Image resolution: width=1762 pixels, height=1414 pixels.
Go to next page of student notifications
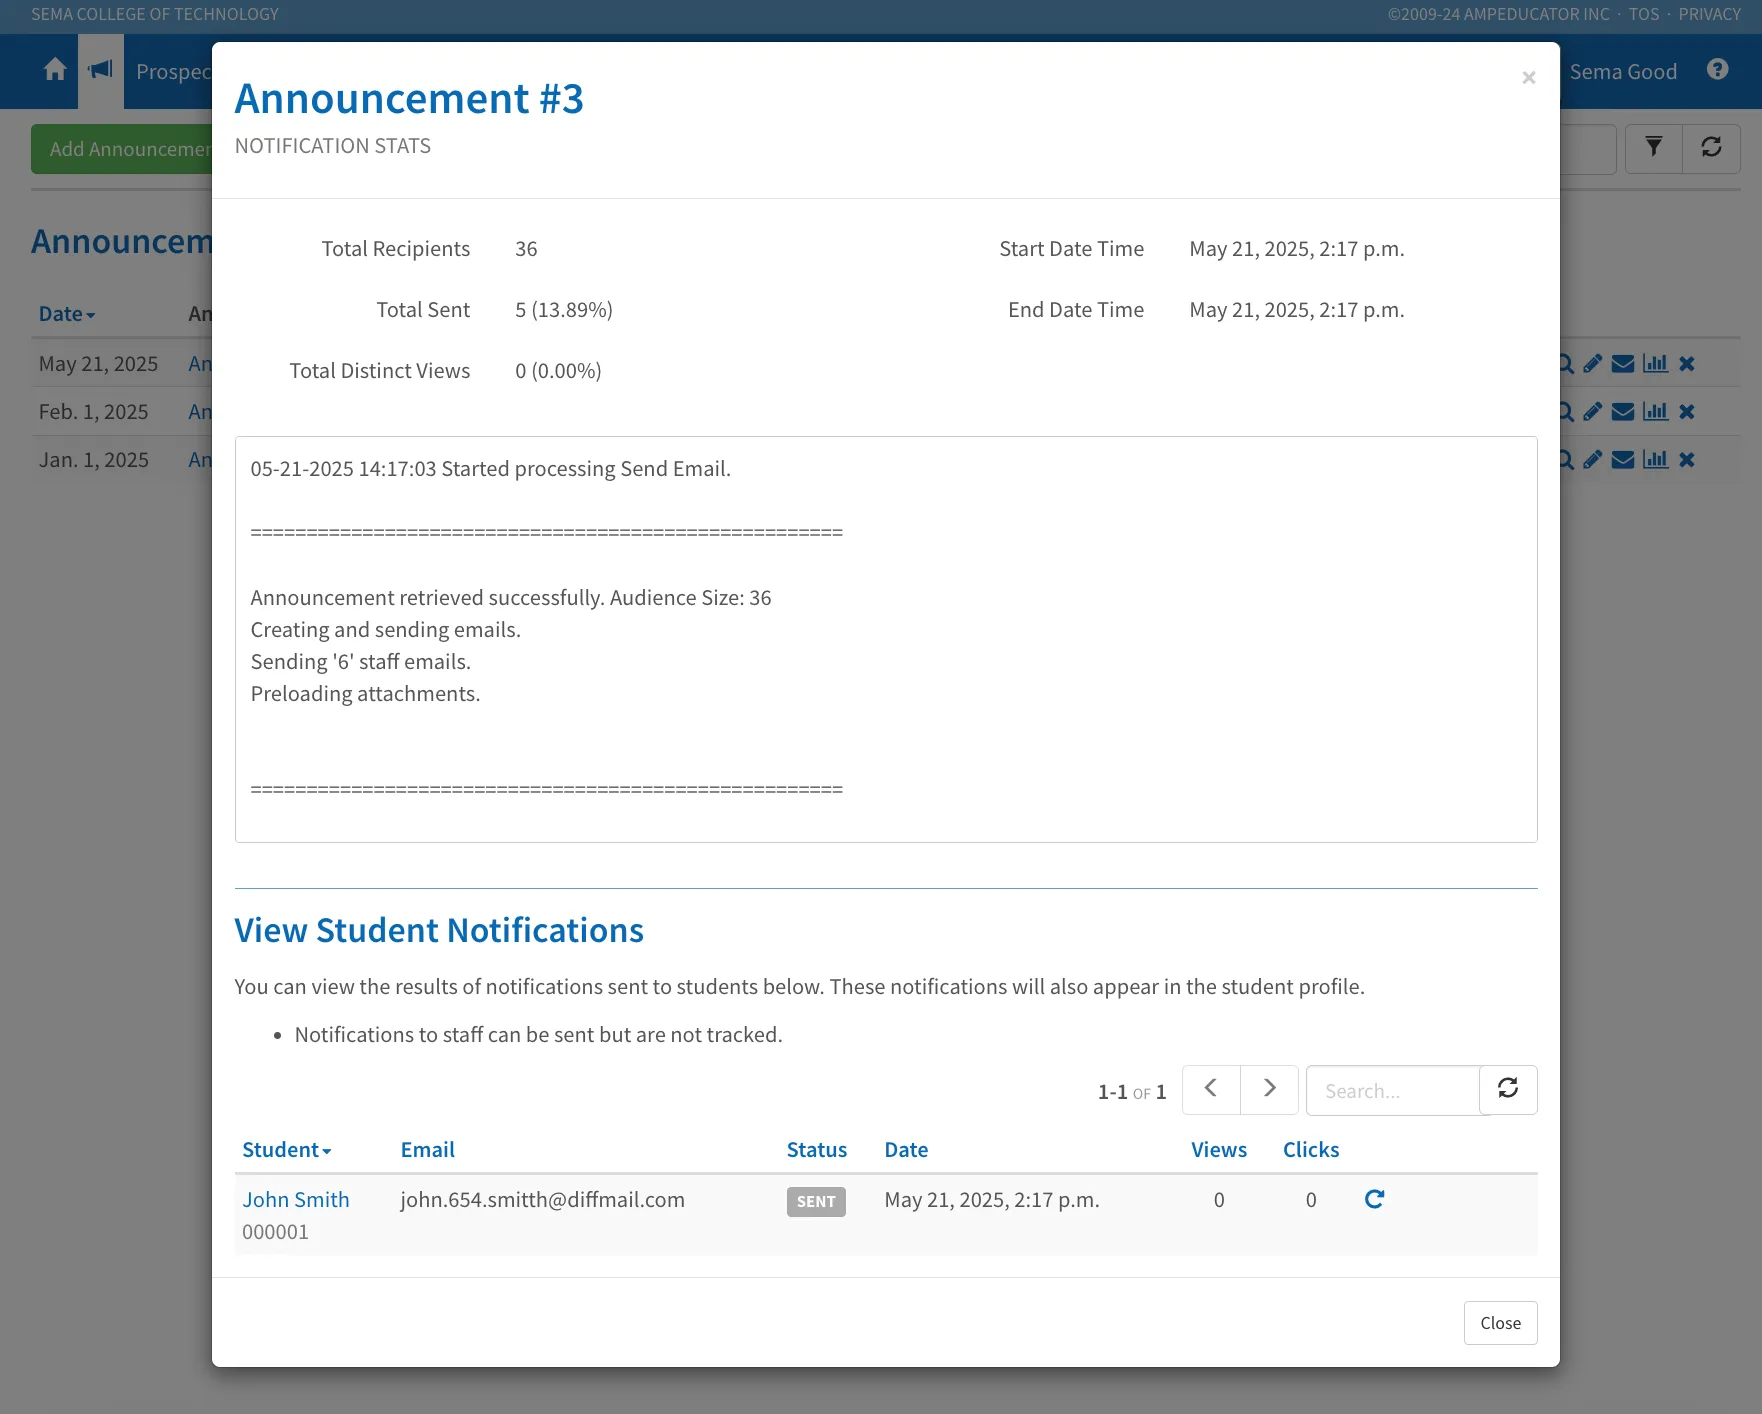click(1269, 1089)
